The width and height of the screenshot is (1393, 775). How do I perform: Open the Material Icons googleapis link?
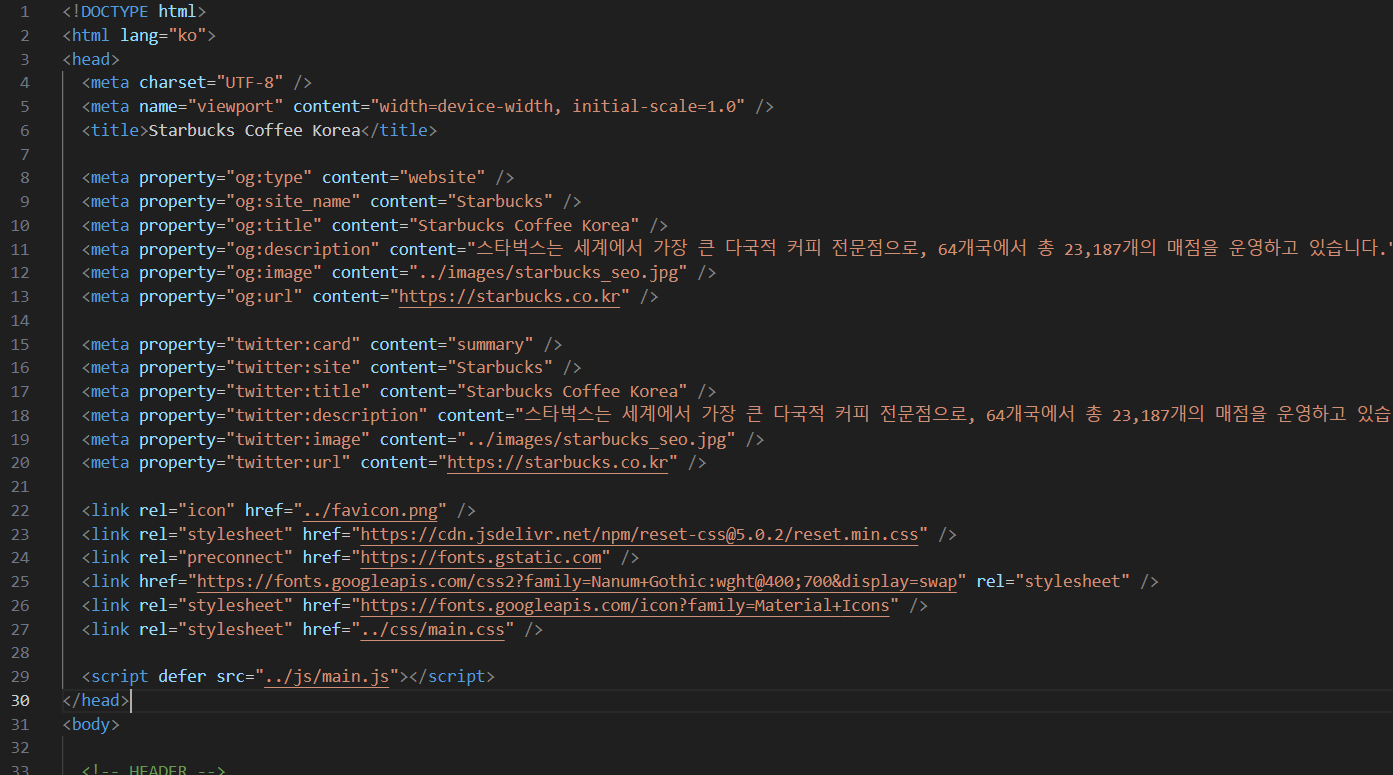(625, 606)
